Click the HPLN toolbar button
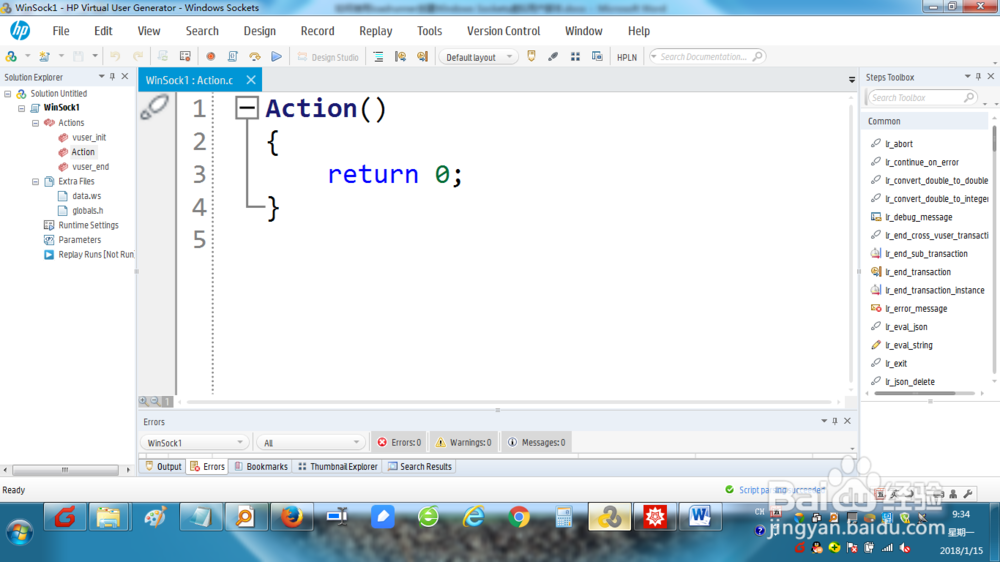 pyautogui.click(x=626, y=57)
